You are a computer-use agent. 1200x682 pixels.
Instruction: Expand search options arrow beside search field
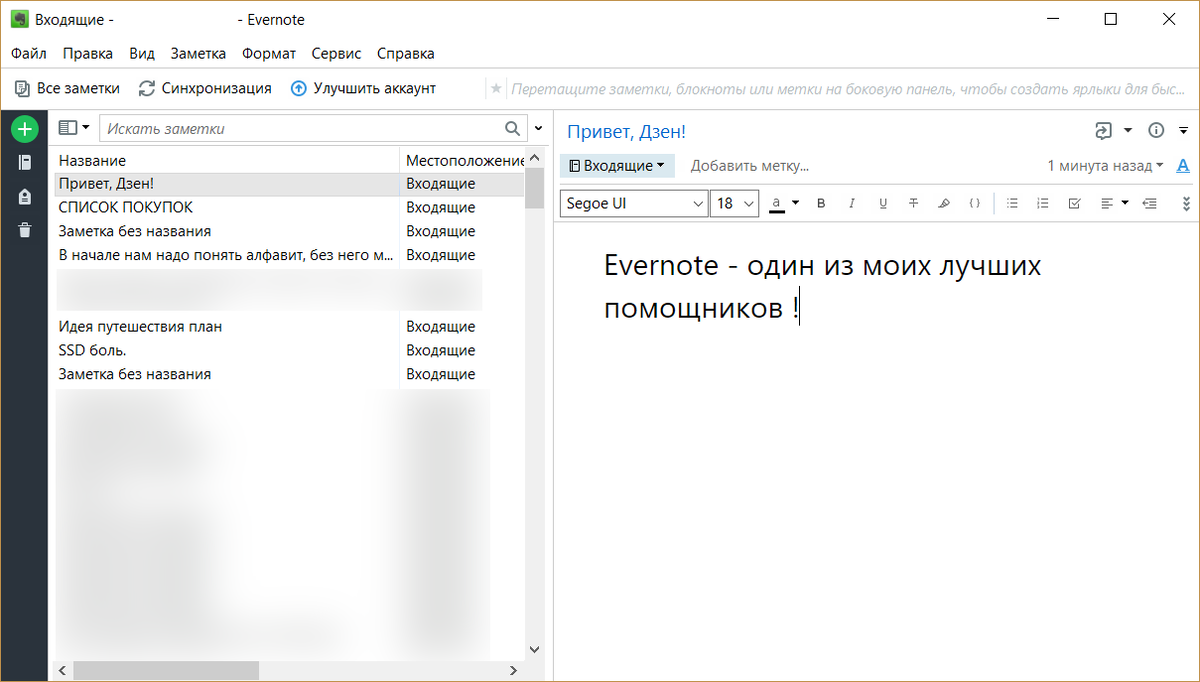(539, 128)
